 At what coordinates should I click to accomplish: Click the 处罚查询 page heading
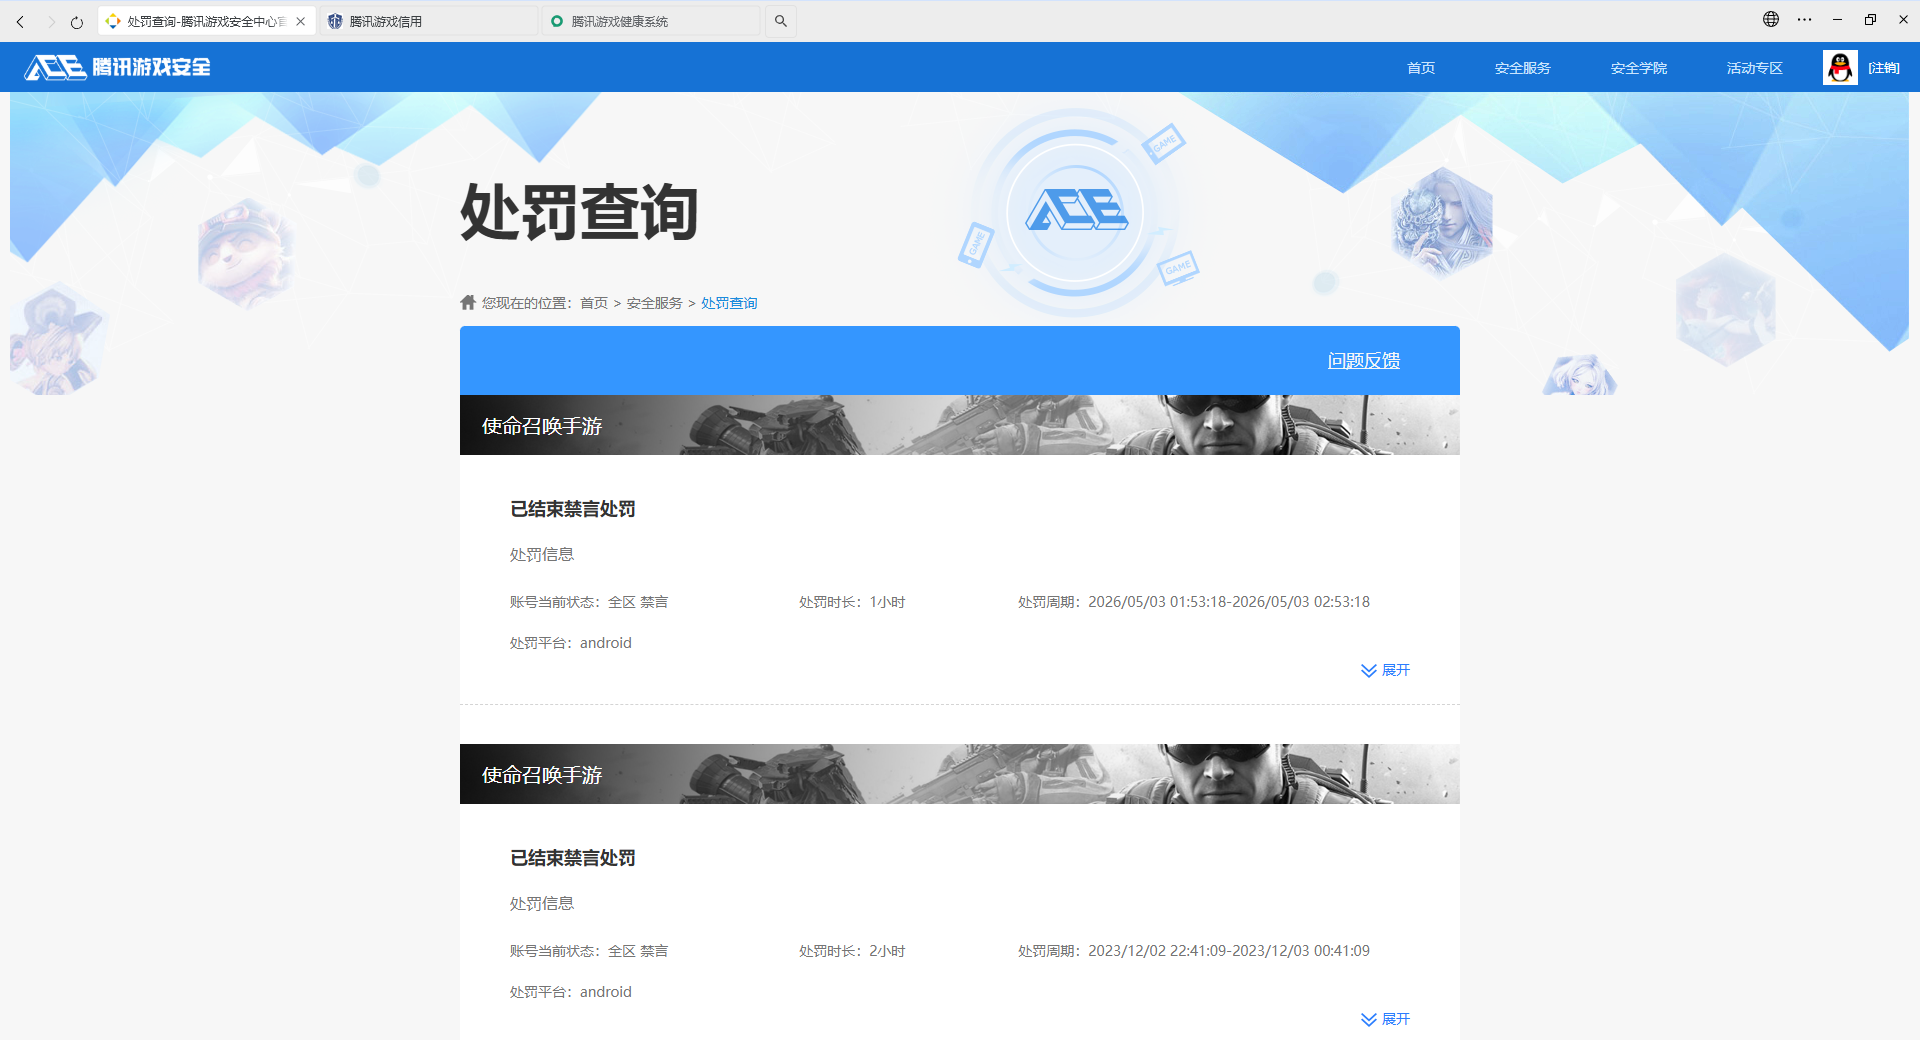(579, 212)
